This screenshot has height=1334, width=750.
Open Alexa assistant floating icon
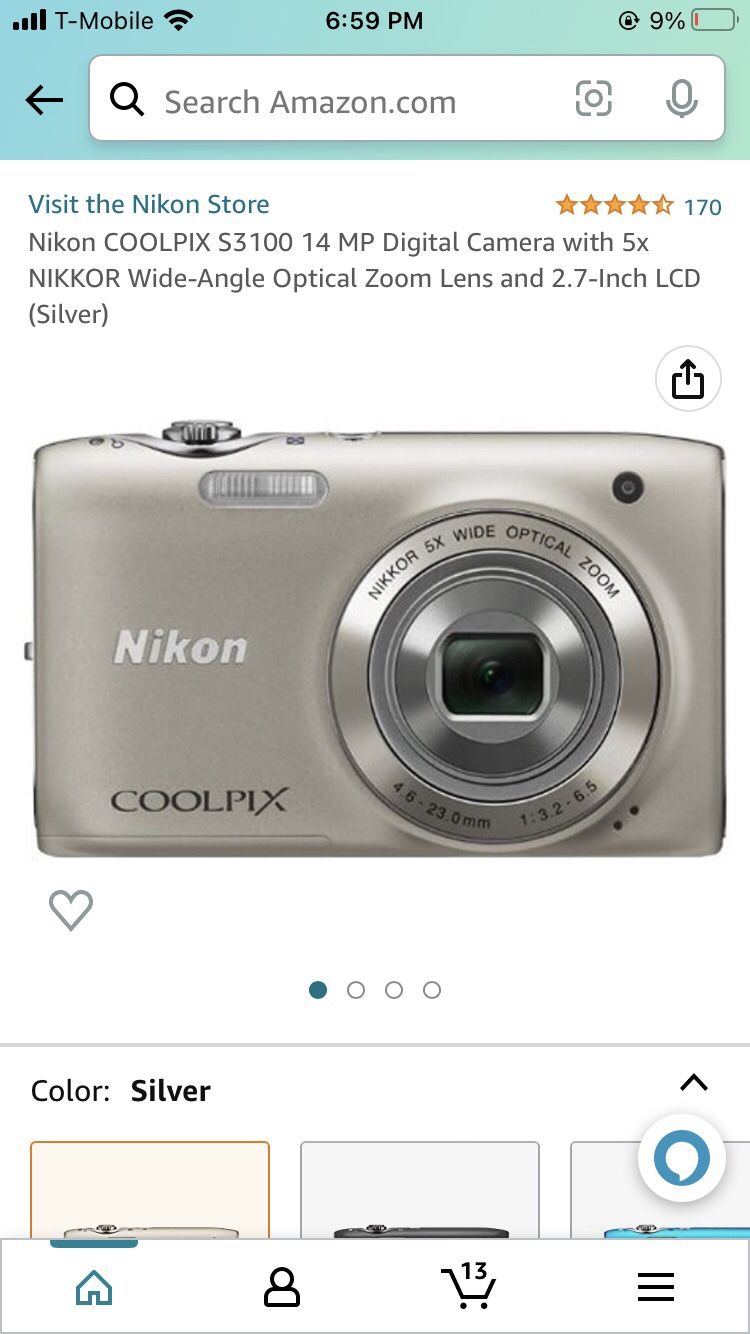tap(682, 1158)
